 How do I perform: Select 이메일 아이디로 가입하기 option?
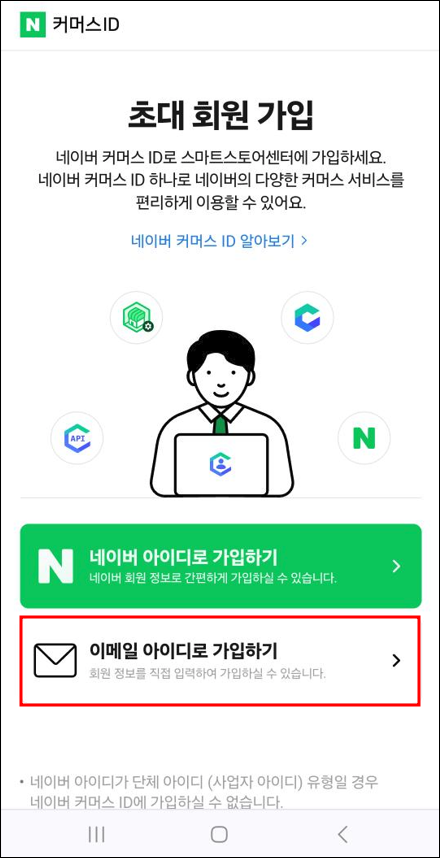(221, 660)
